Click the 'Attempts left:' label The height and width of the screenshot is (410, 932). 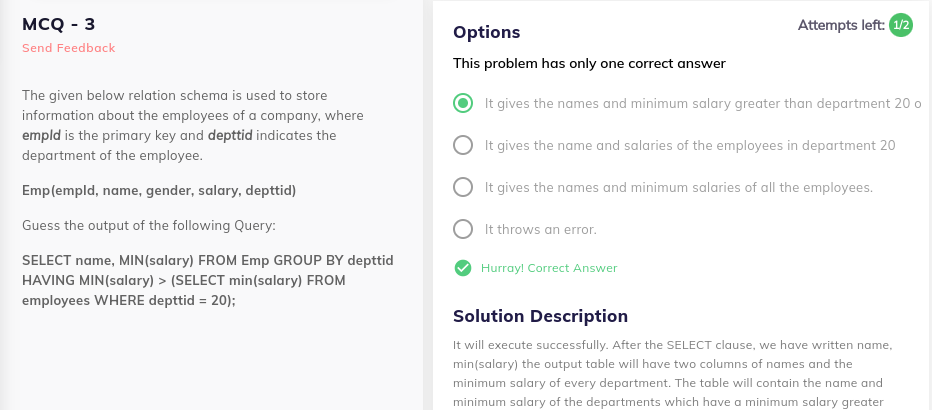click(841, 26)
